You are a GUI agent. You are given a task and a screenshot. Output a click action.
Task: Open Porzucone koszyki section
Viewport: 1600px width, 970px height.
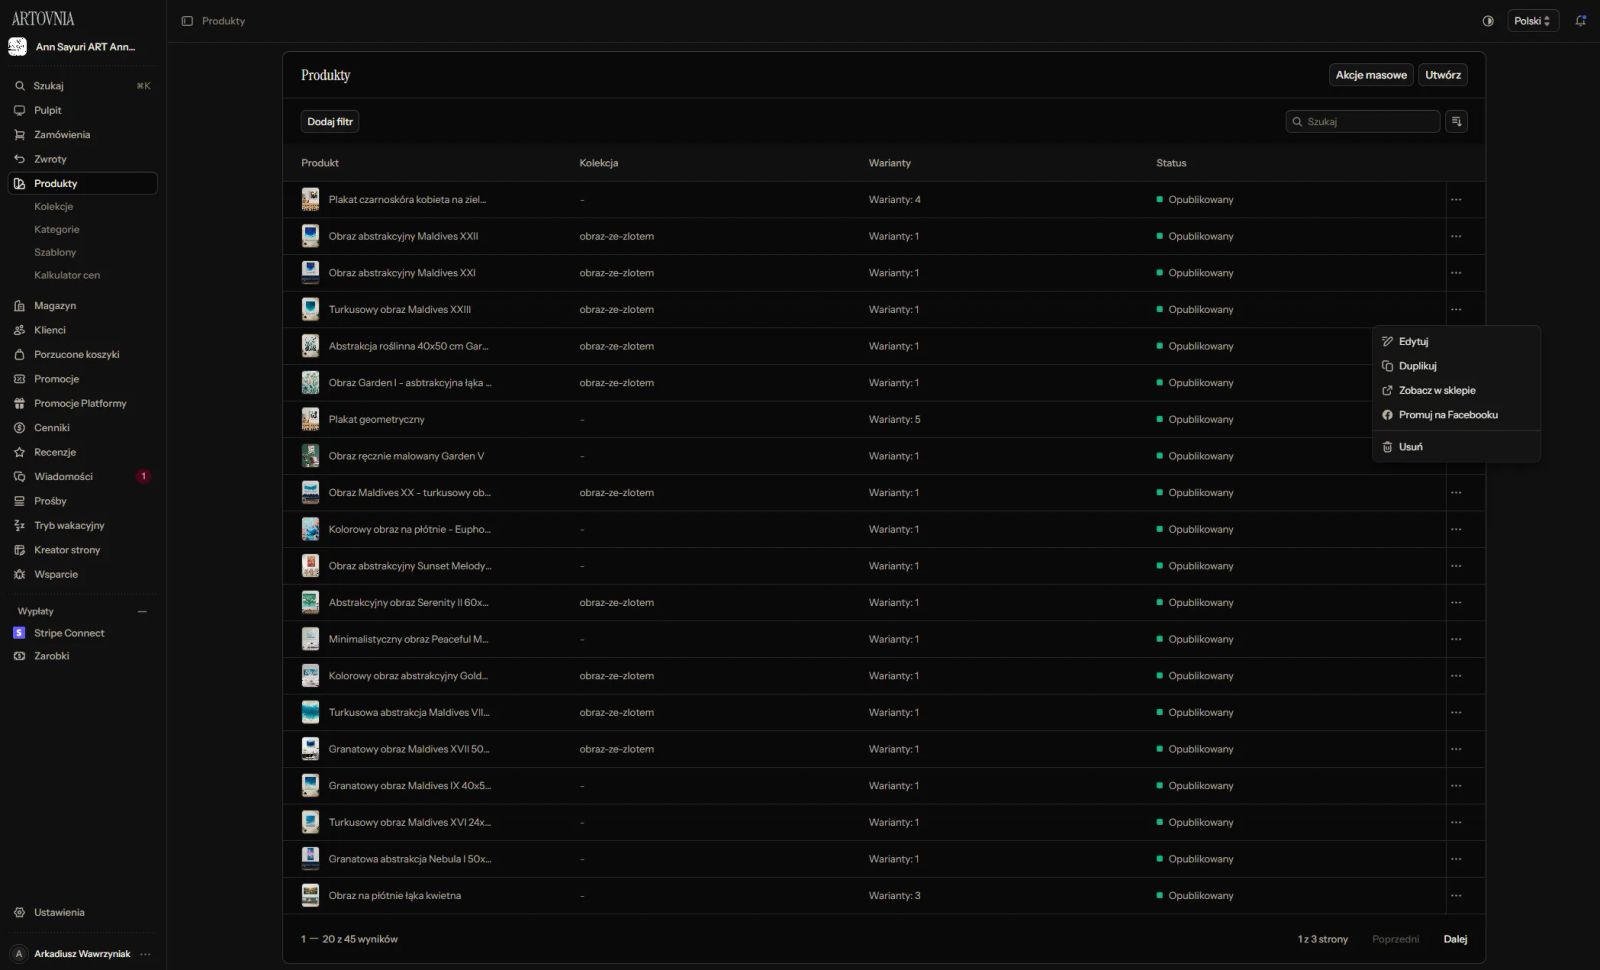tap(82, 355)
